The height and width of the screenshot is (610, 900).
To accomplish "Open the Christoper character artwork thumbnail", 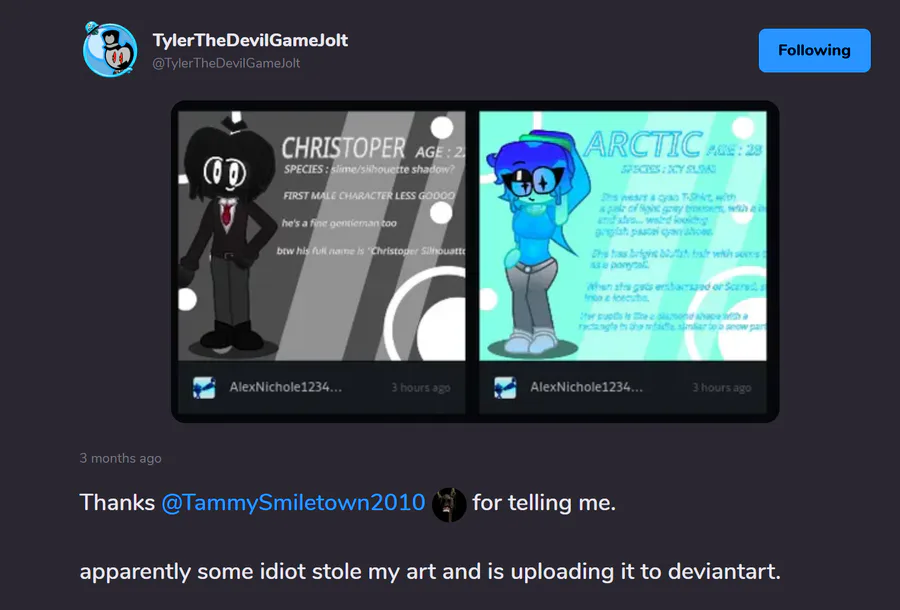I will [321, 235].
